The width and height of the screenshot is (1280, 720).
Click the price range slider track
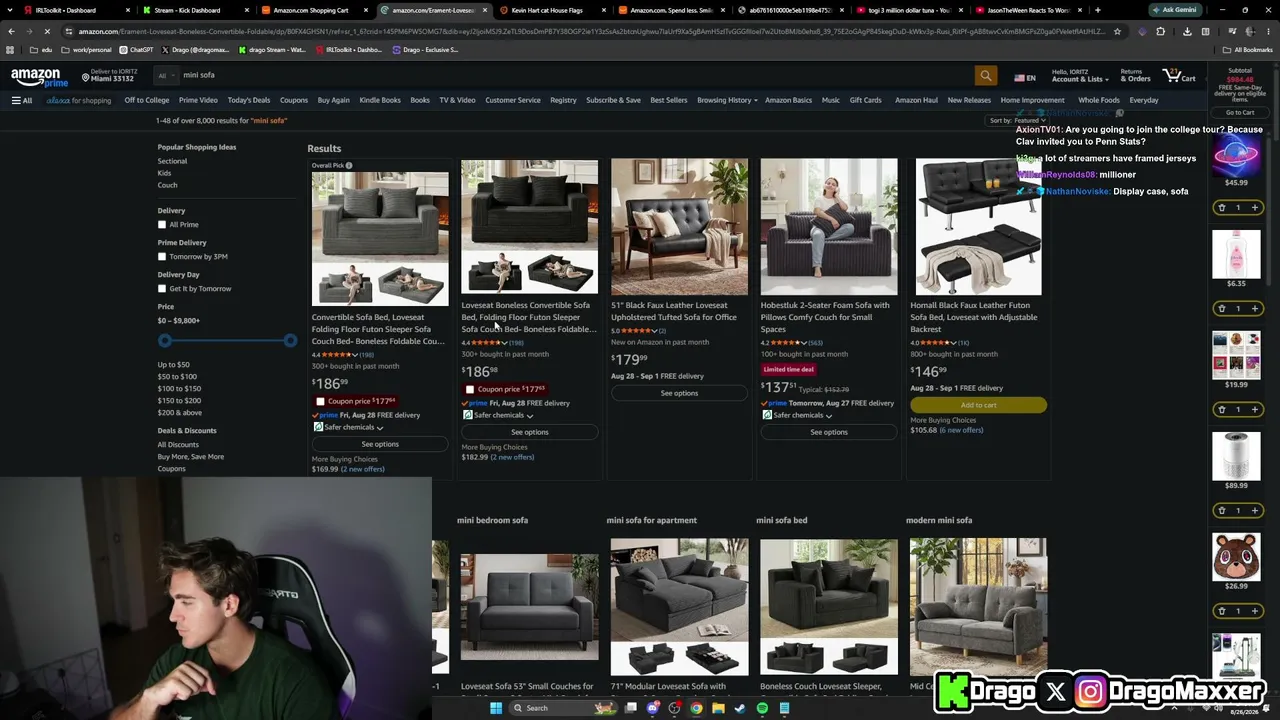tap(227, 341)
